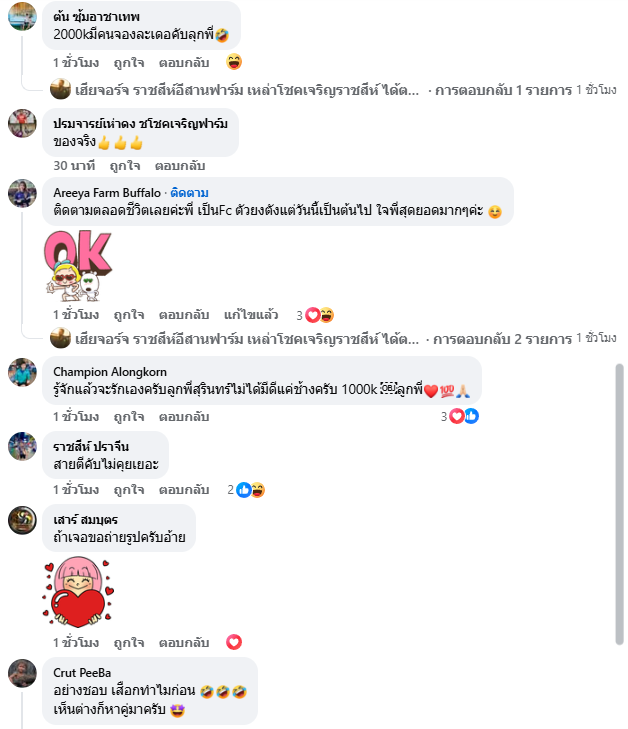Click the comments vertical scrollbar
628x729 pixels.
(619, 504)
